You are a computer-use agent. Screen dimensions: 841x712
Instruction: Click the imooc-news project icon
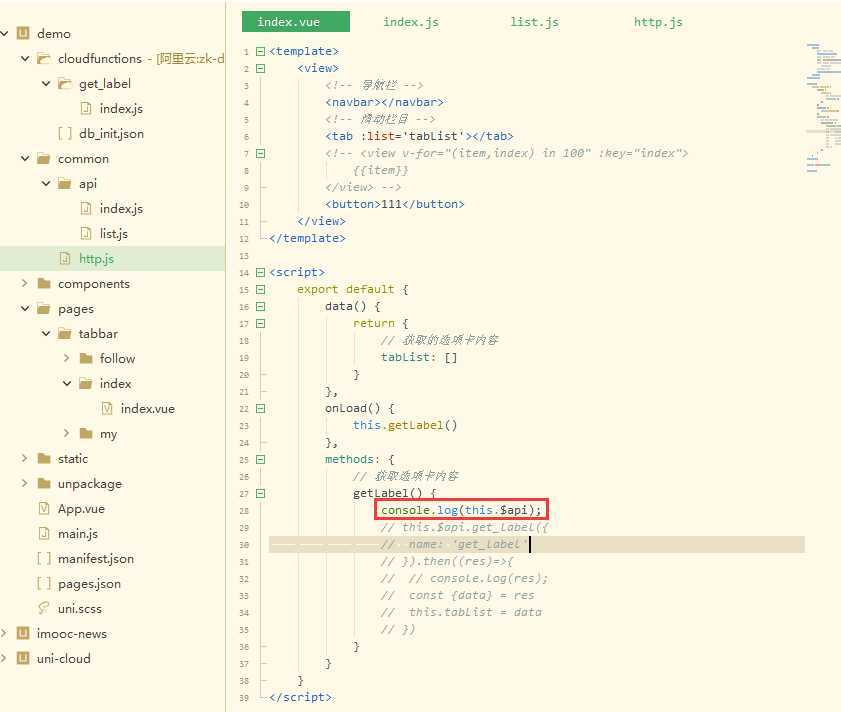(x=23, y=633)
